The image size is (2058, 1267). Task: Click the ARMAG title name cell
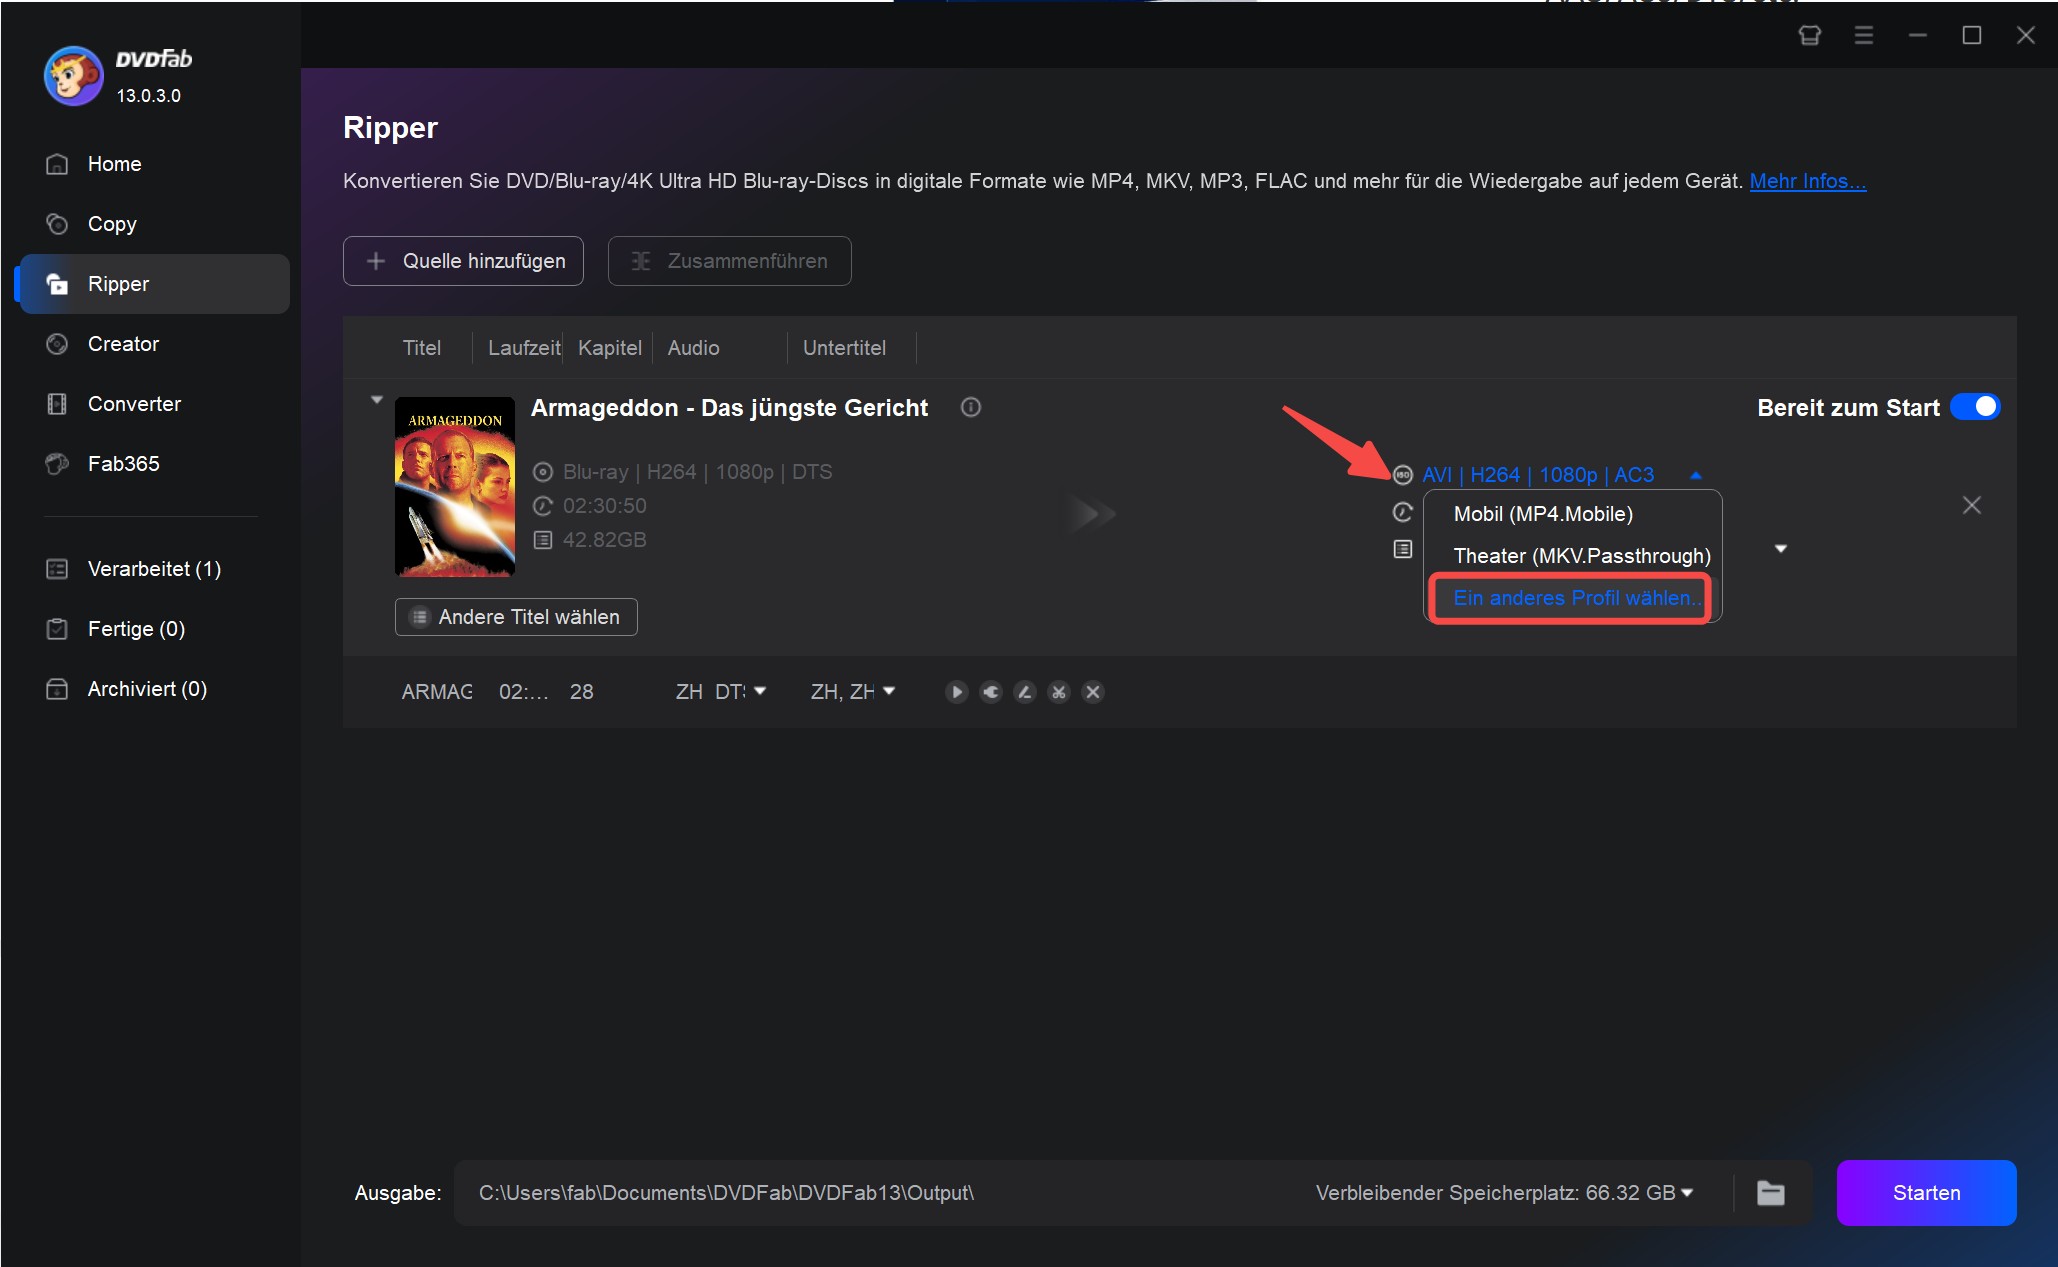click(x=437, y=692)
